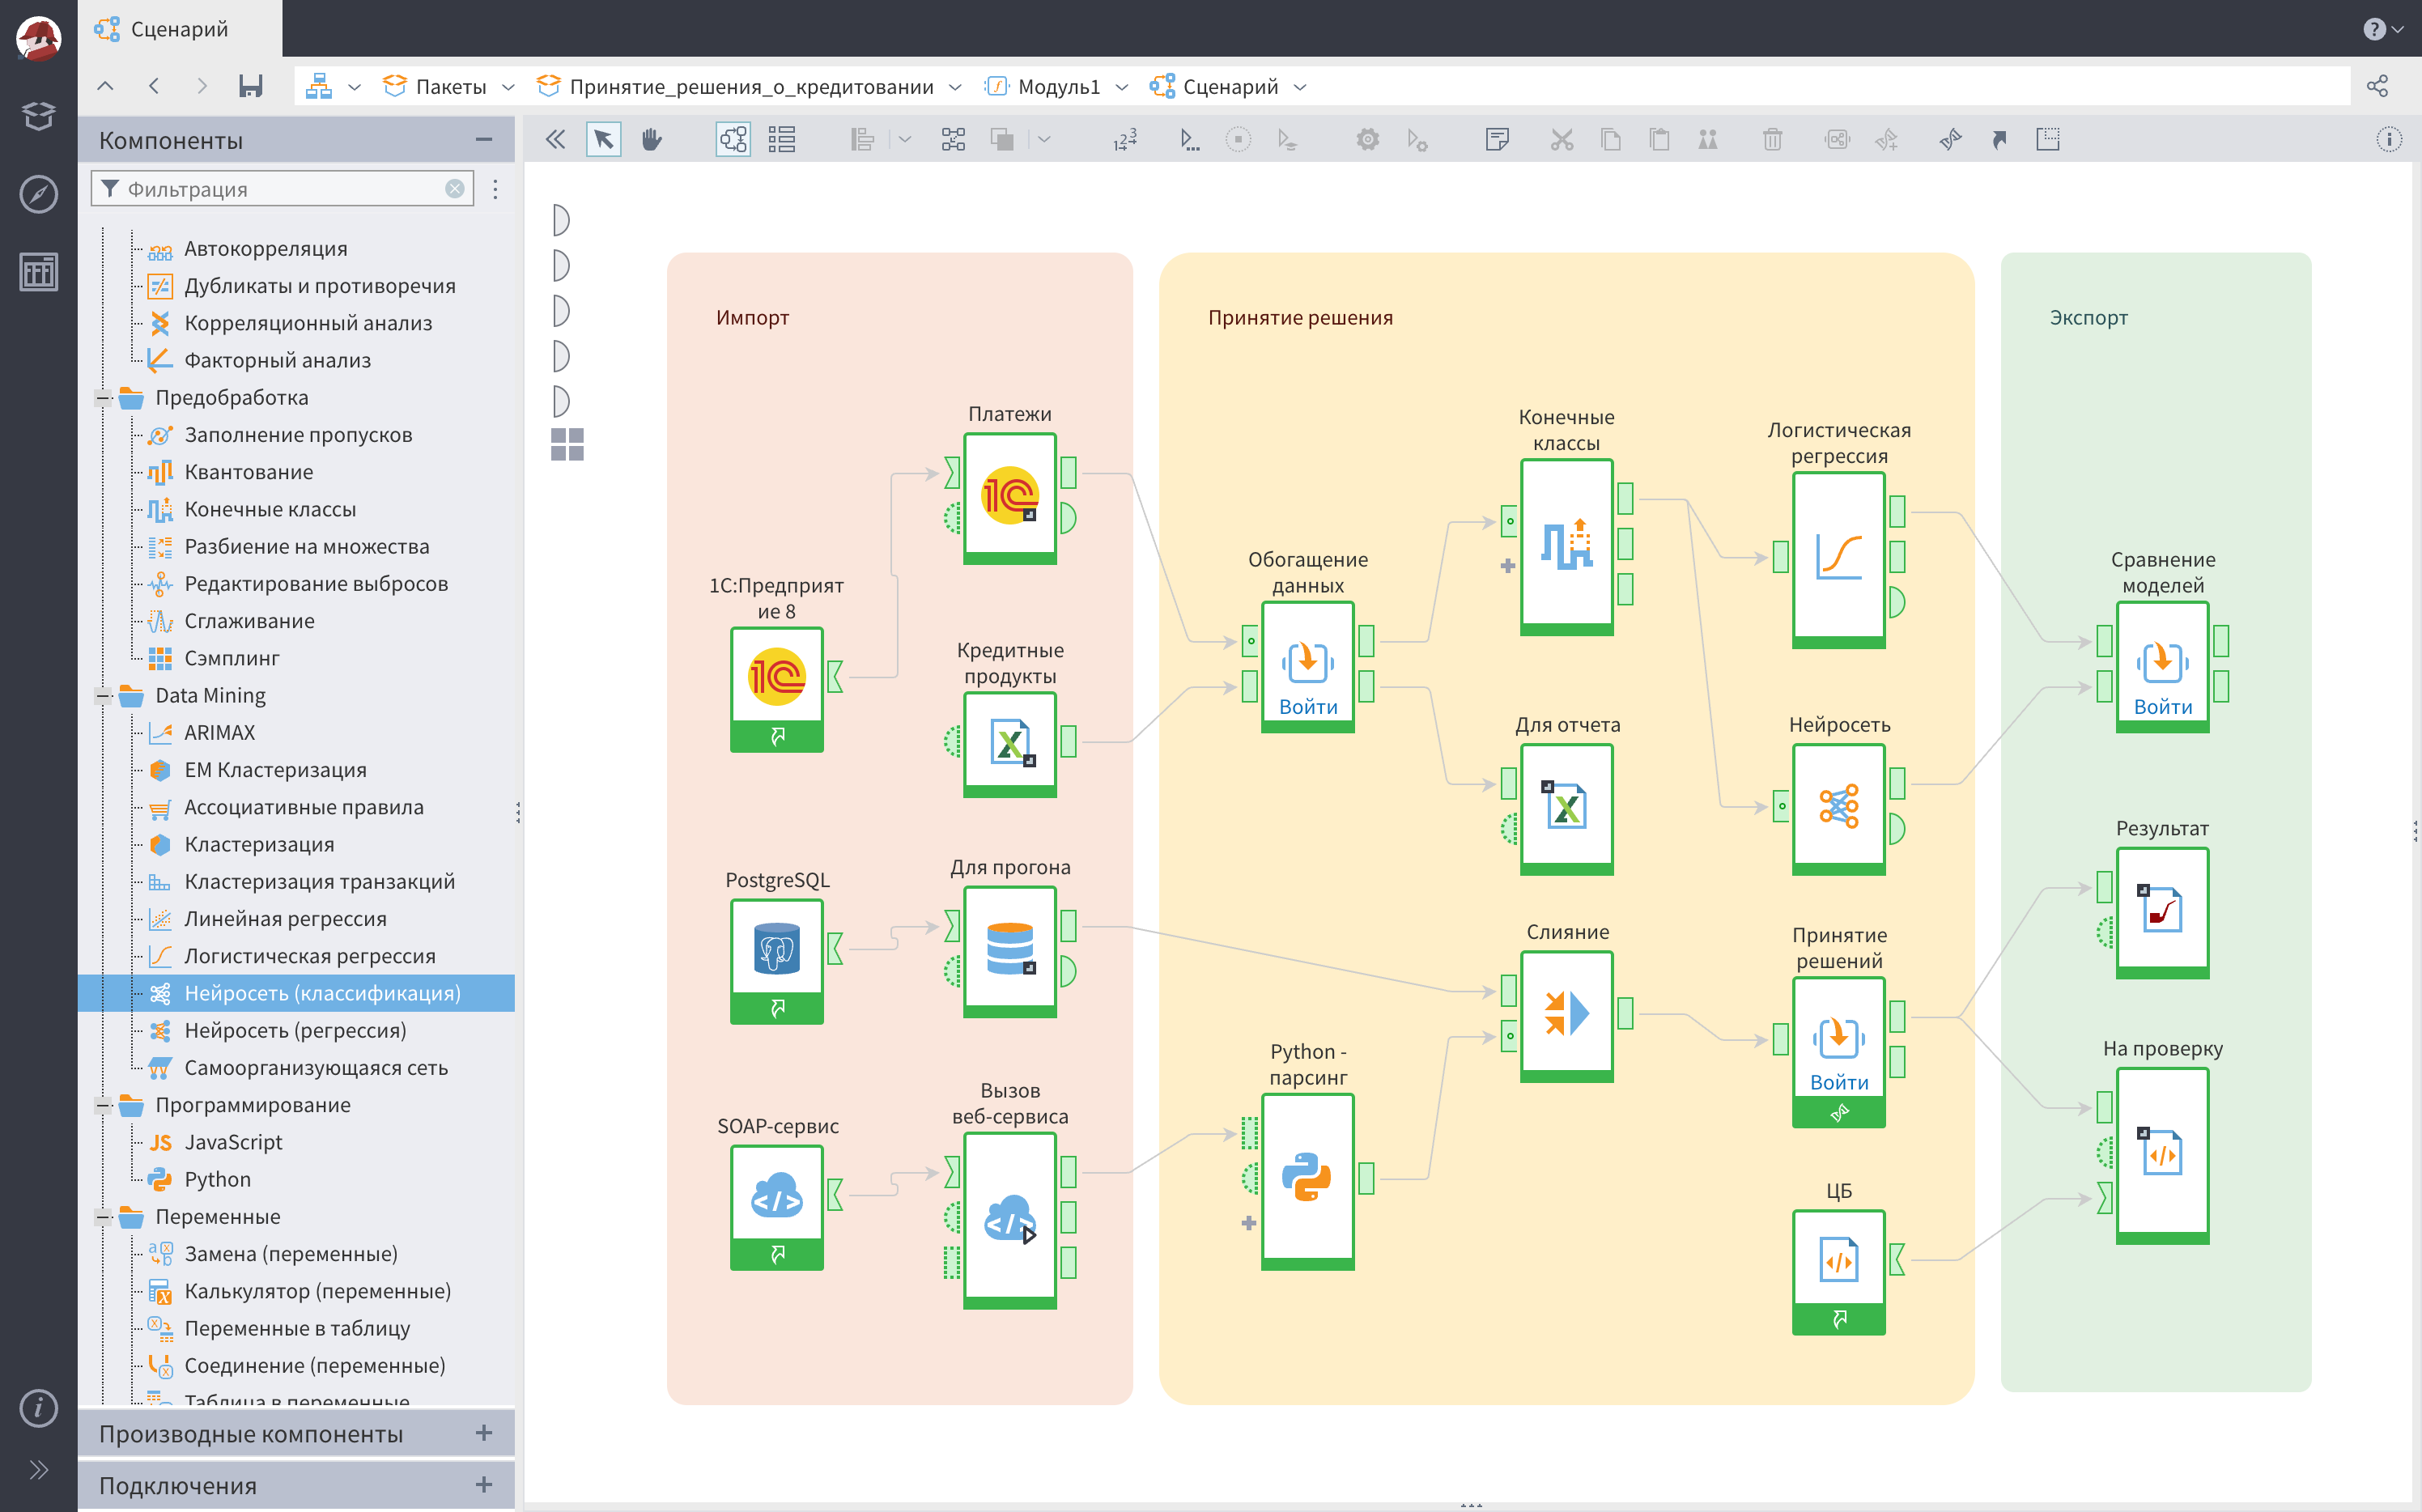Select the hand pan tool
Screen dimensions: 2422x1512
pos(652,140)
